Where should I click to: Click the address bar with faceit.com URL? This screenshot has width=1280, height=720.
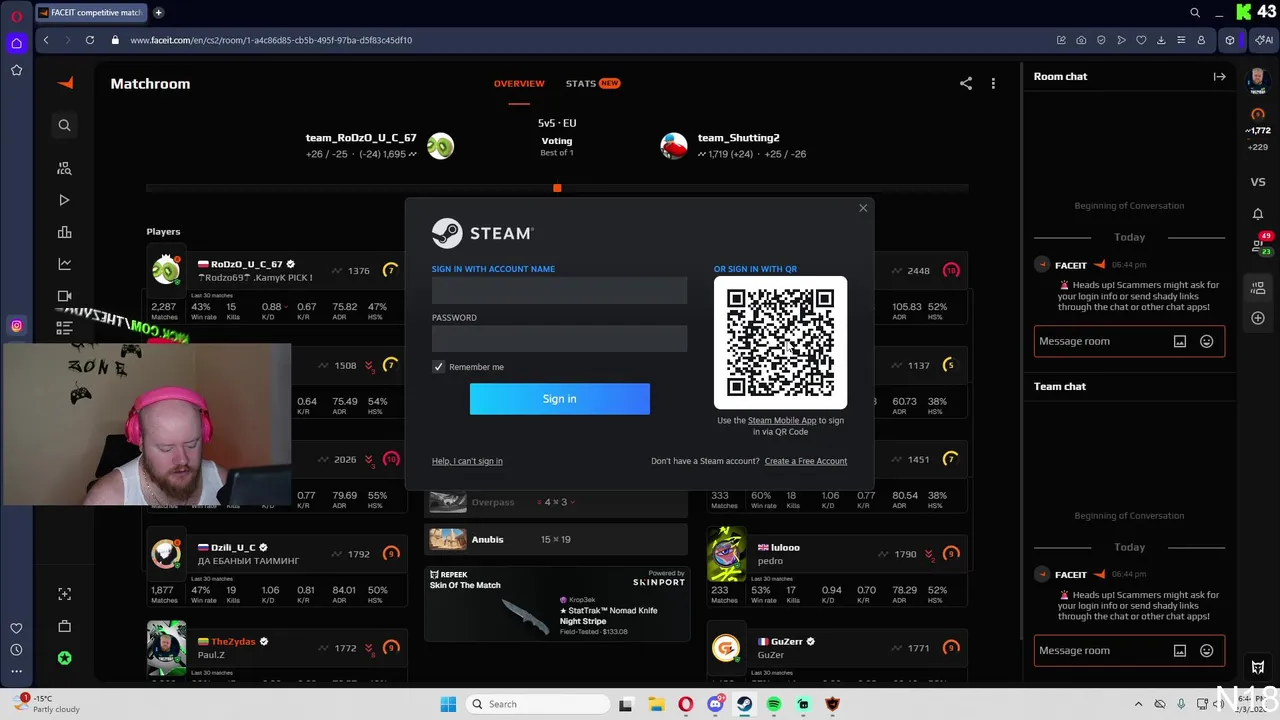tap(270, 40)
